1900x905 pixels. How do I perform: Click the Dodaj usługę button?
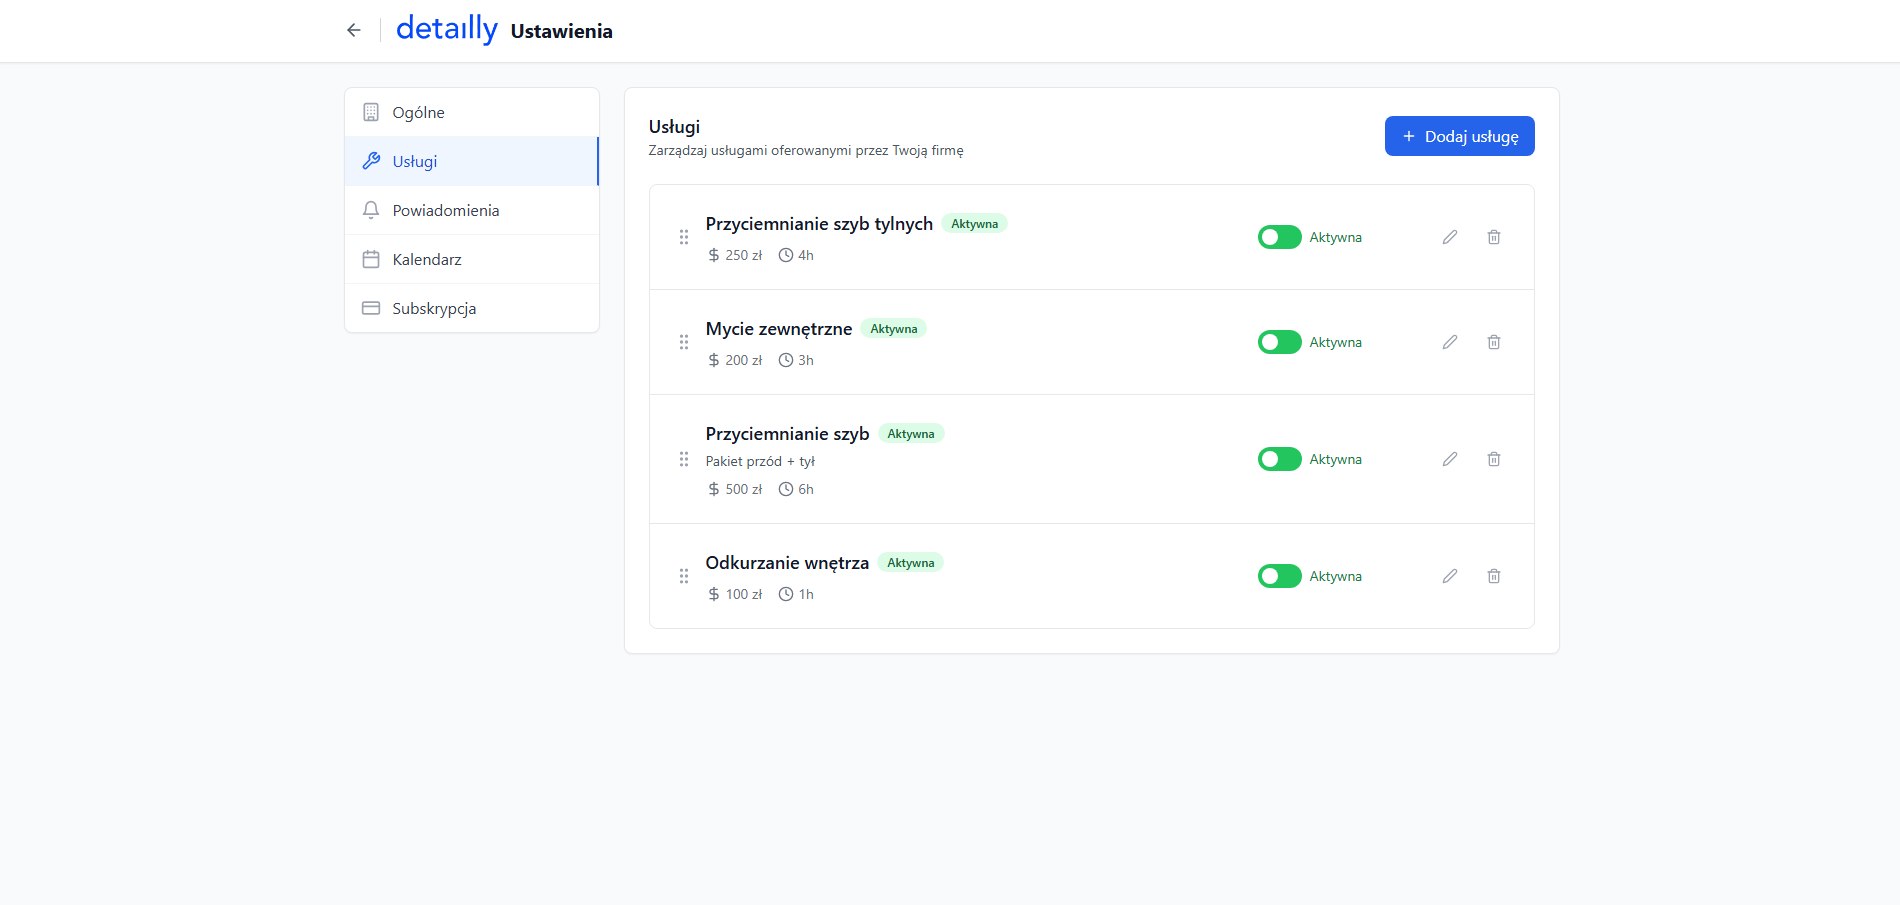(x=1459, y=136)
